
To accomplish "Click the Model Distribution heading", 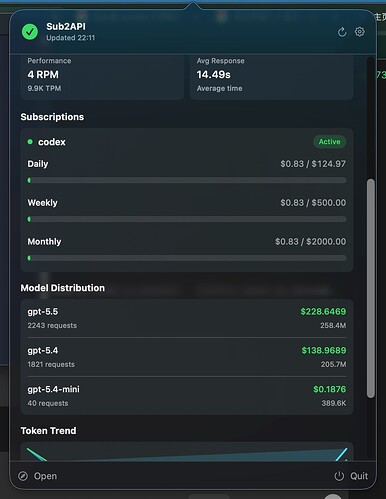I will 63,288.
